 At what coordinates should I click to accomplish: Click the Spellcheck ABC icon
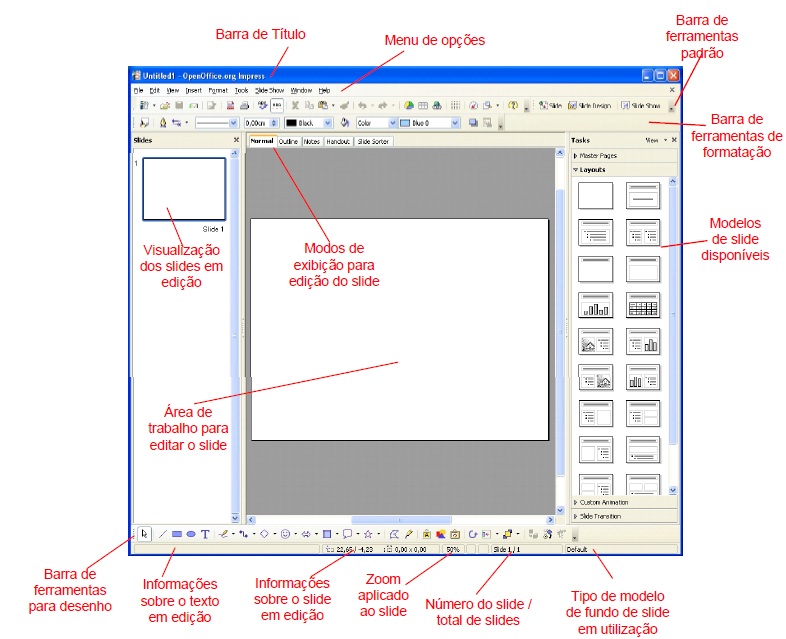(x=262, y=105)
